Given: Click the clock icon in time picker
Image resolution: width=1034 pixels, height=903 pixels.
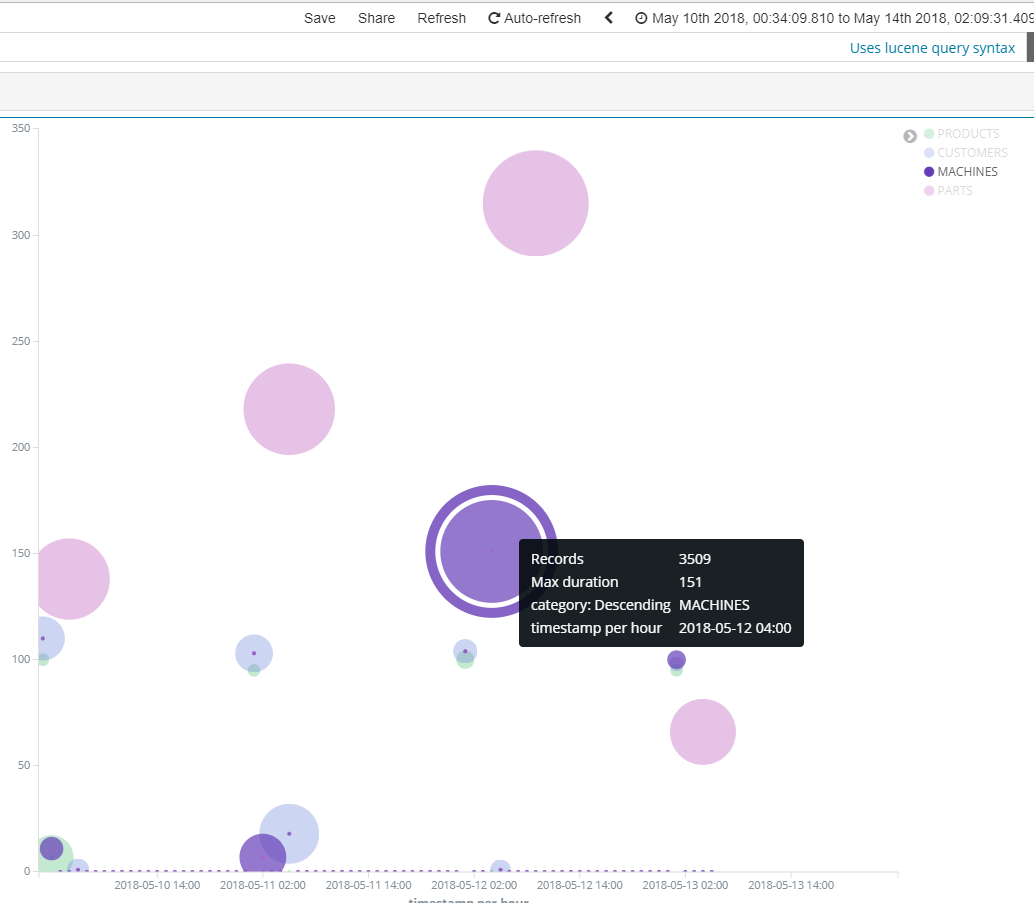Looking at the screenshot, I should coord(641,18).
